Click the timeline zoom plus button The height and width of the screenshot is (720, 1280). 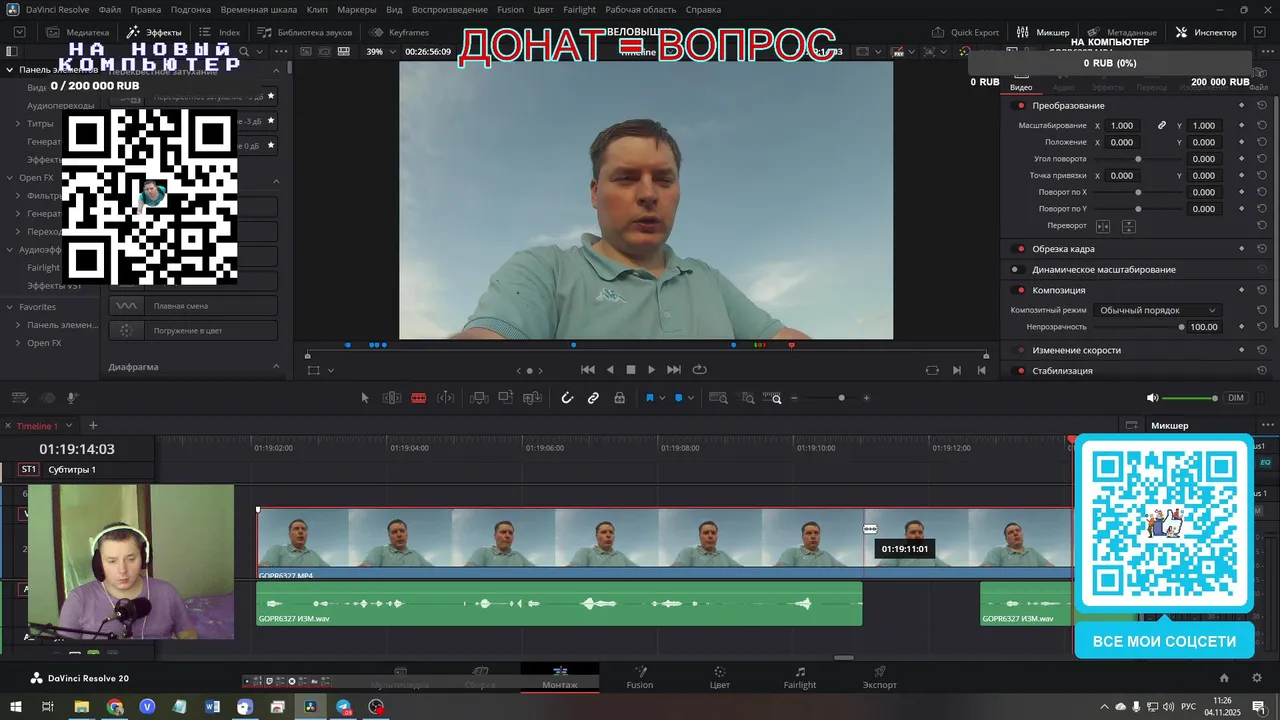pyautogui.click(x=866, y=398)
